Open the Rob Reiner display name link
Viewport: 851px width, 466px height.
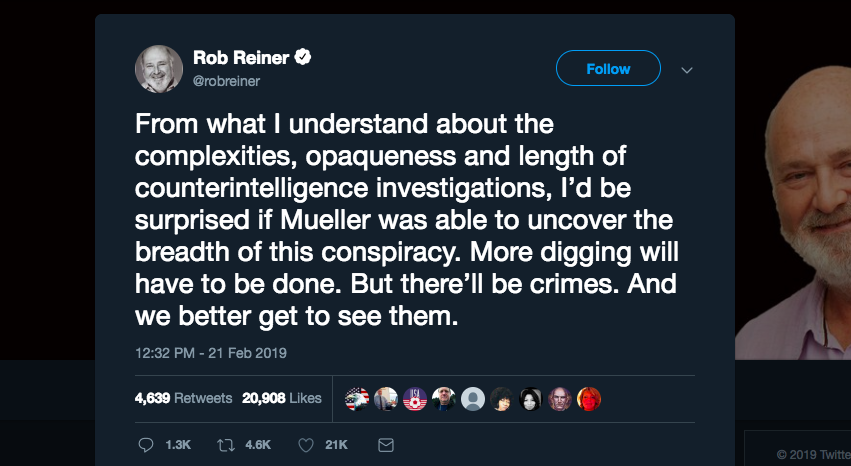[241, 58]
